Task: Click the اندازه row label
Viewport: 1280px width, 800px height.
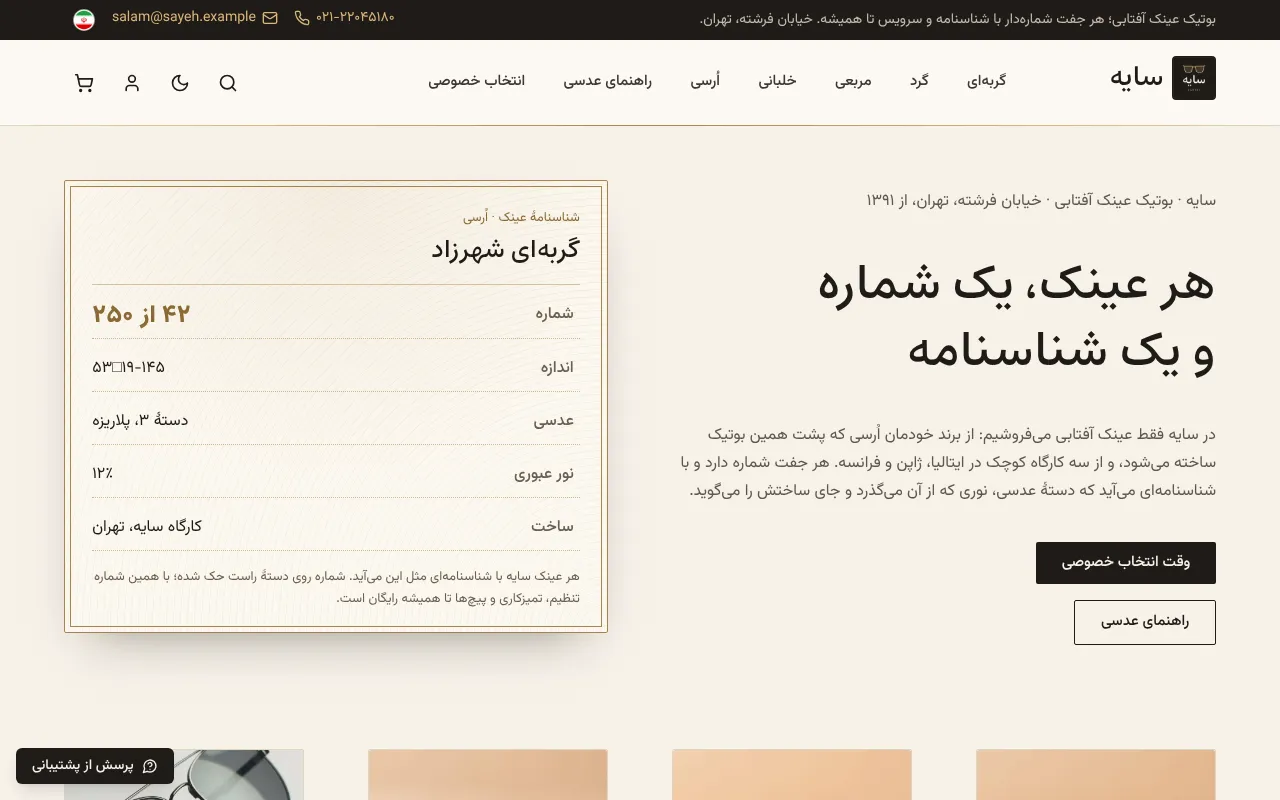Action: [x=557, y=367]
